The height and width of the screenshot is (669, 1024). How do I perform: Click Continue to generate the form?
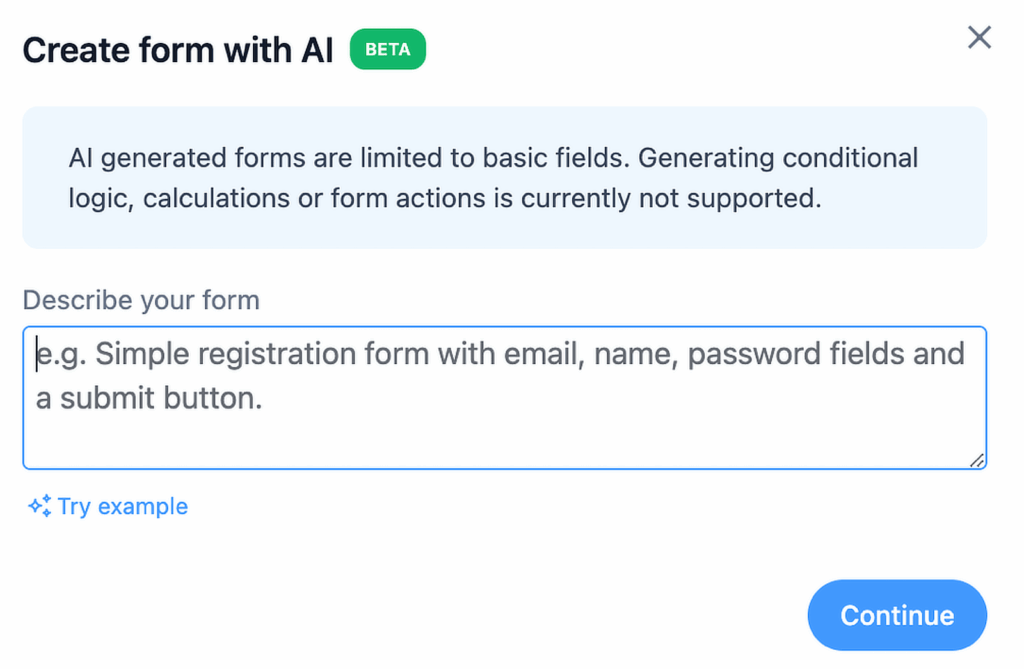click(x=896, y=615)
